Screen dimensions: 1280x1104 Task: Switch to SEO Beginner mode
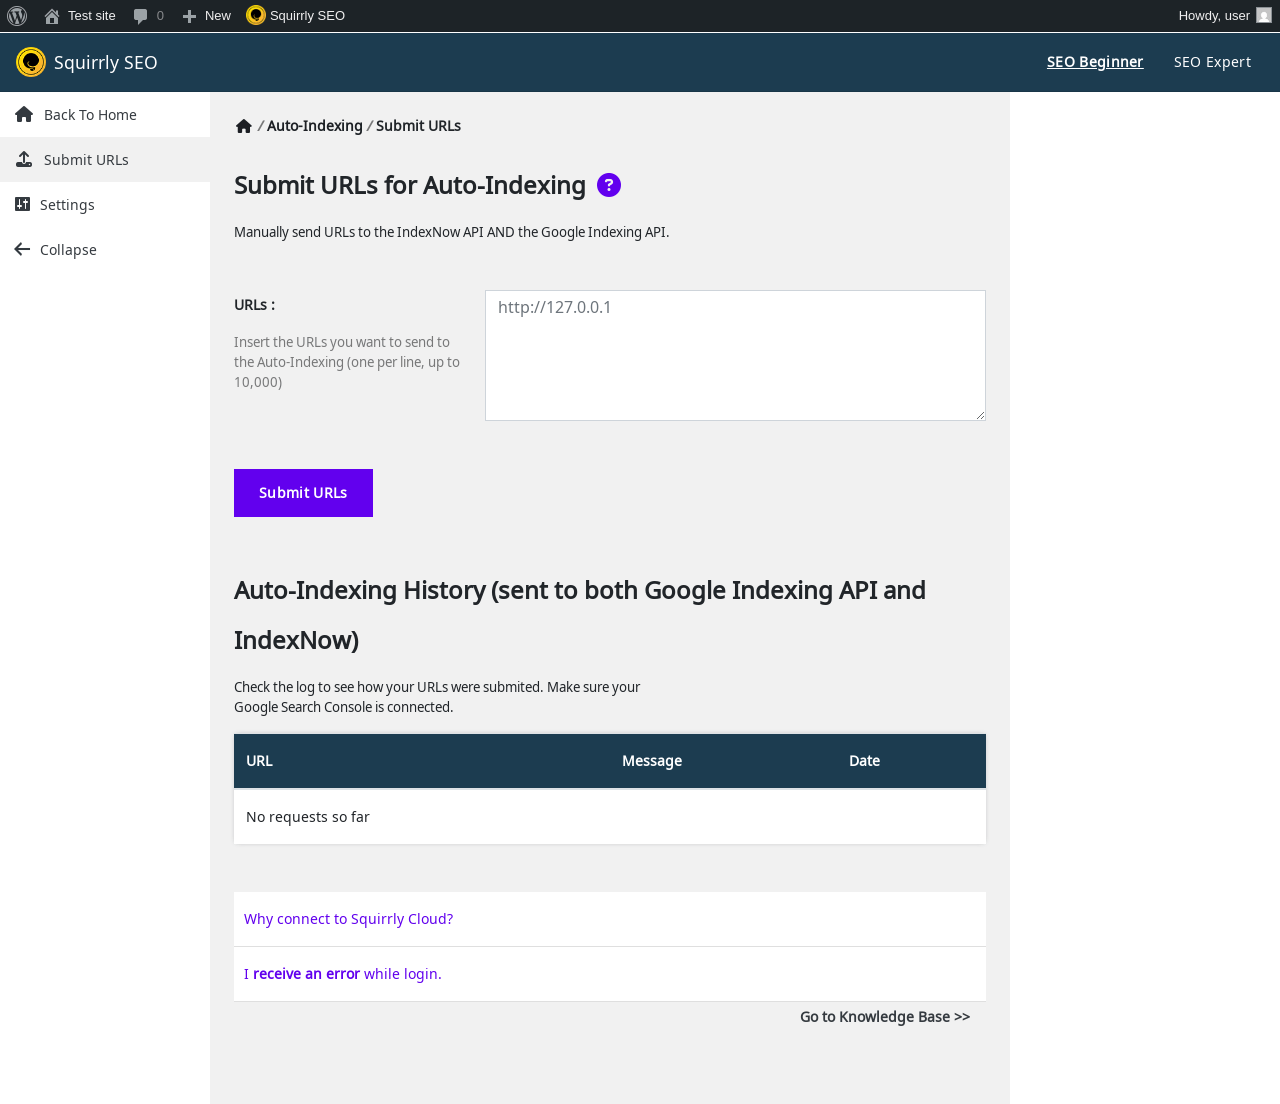(1094, 62)
